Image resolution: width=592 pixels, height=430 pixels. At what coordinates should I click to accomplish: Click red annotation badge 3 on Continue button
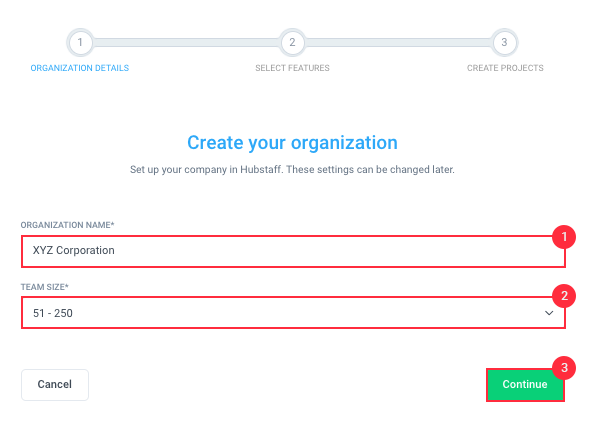(x=564, y=368)
